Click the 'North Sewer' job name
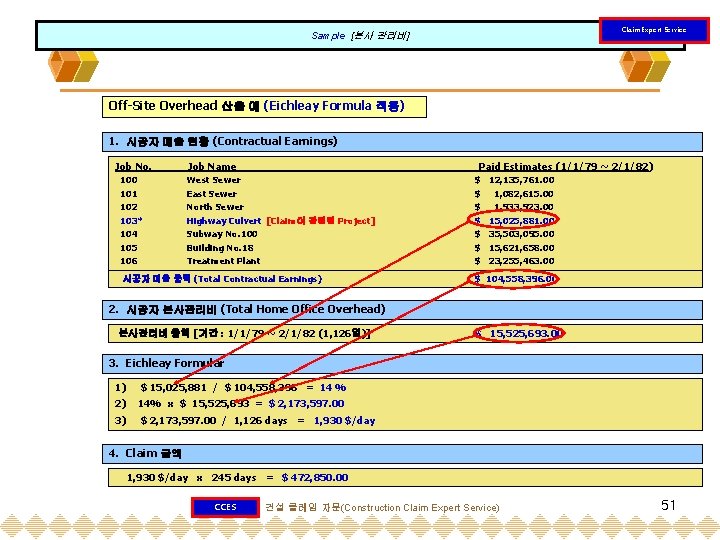Image resolution: width=720 pixels, height=540 pixels. (x=215, y=207)
